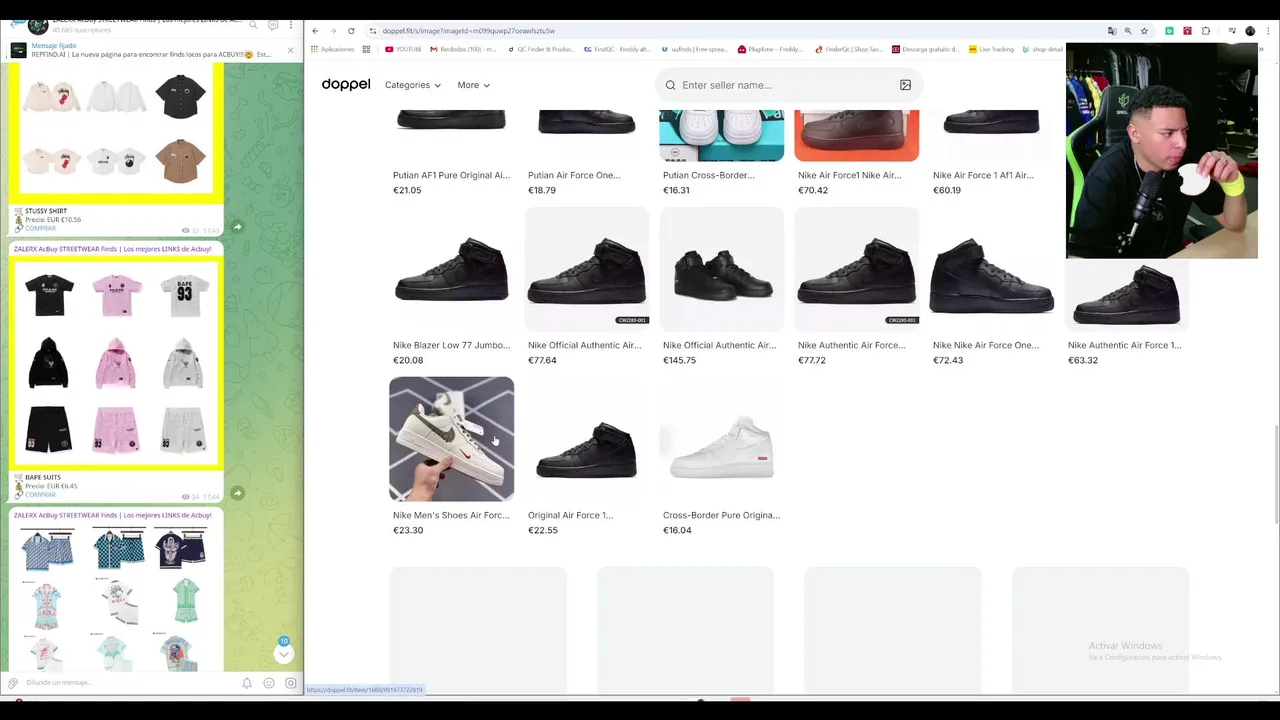Go back arrow in Telegram header
Viewport: 1280px width, 720px height.
click(12, 24)
